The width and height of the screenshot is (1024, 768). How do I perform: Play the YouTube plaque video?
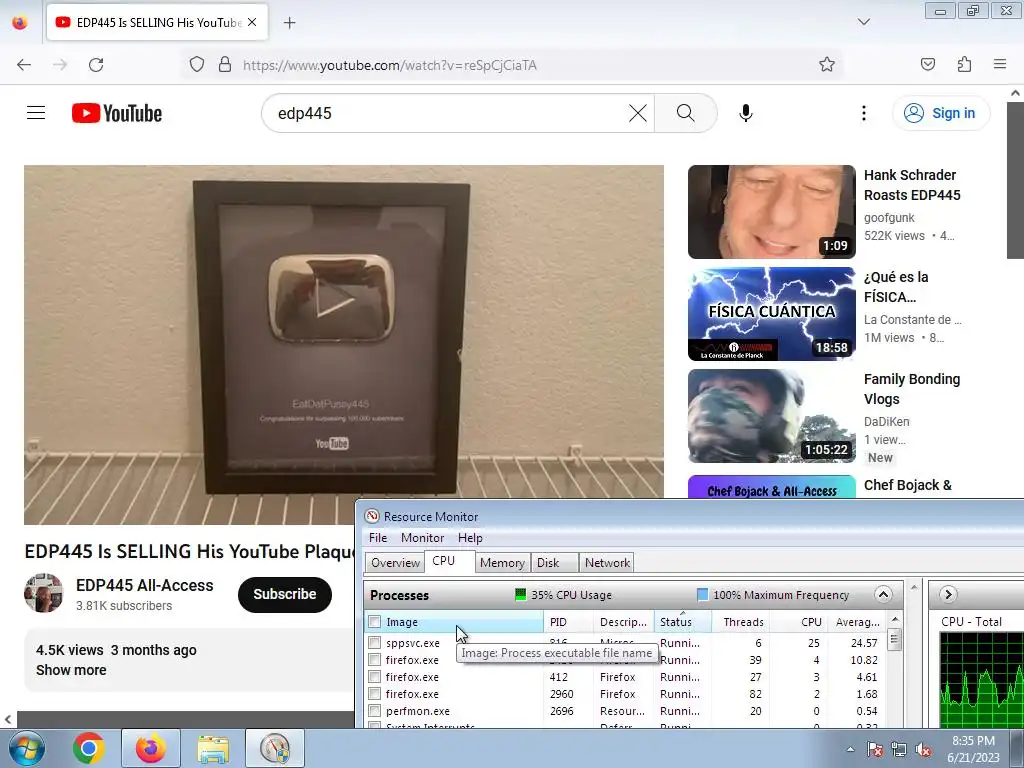coord(344,345)
